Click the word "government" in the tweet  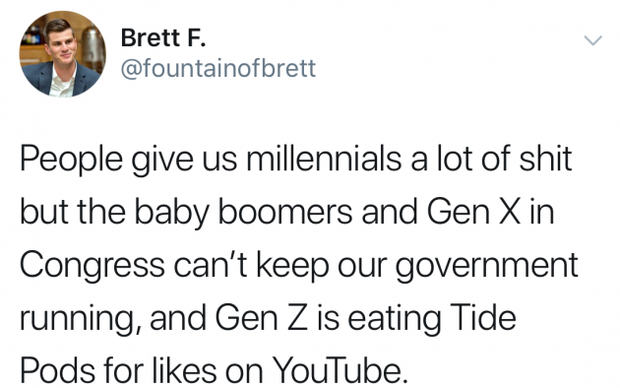487,267
